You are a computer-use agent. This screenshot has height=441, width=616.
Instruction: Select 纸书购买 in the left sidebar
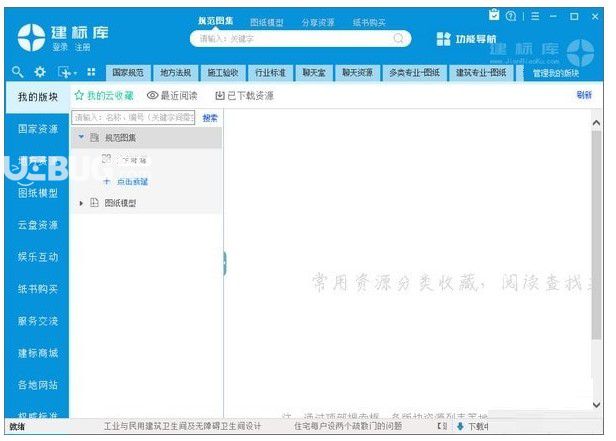click(38, 289)
